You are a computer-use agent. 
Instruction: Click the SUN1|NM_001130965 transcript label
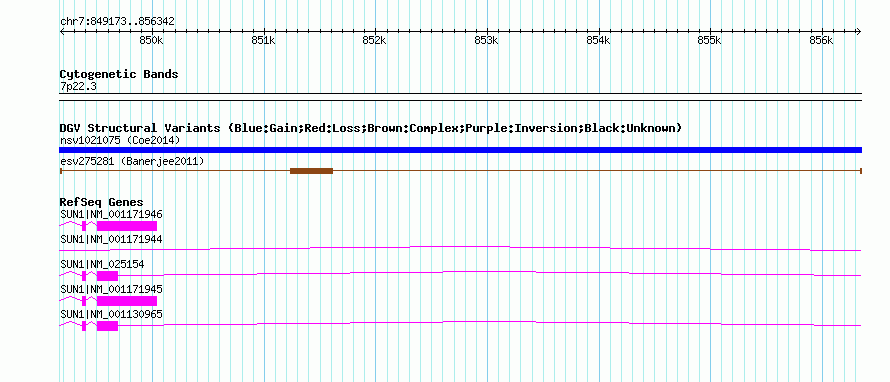(111, 314)
